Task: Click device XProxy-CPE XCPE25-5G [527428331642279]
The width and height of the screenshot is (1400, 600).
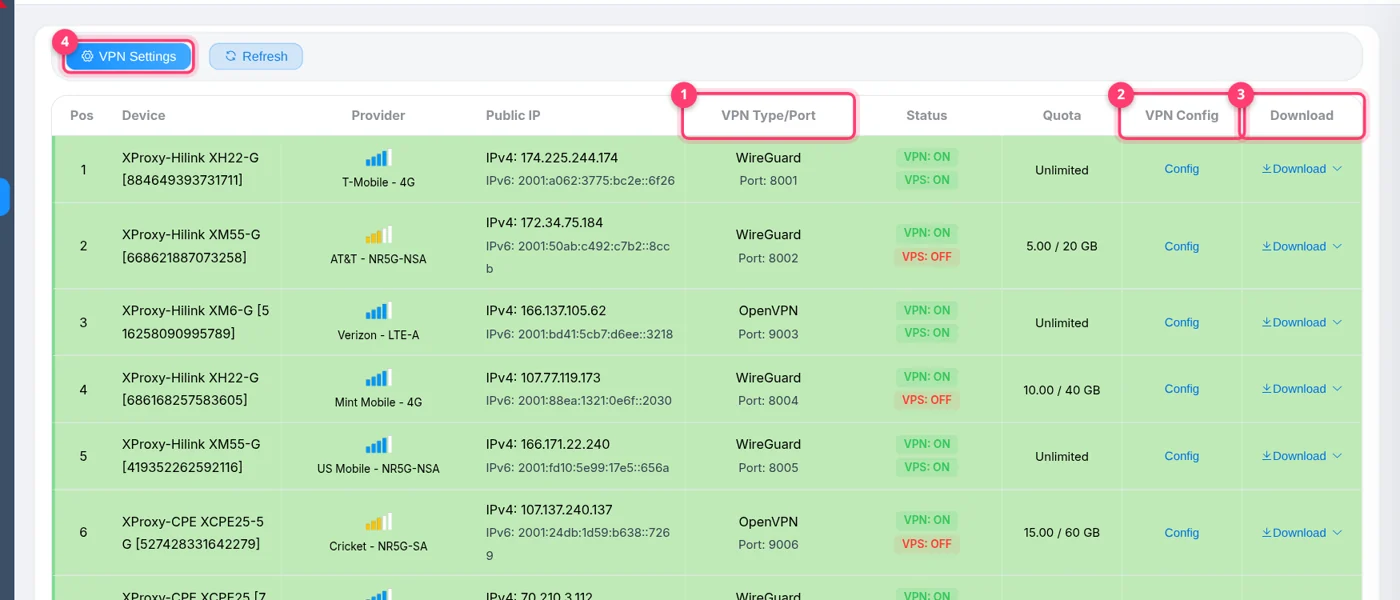Action: point(194,533)
